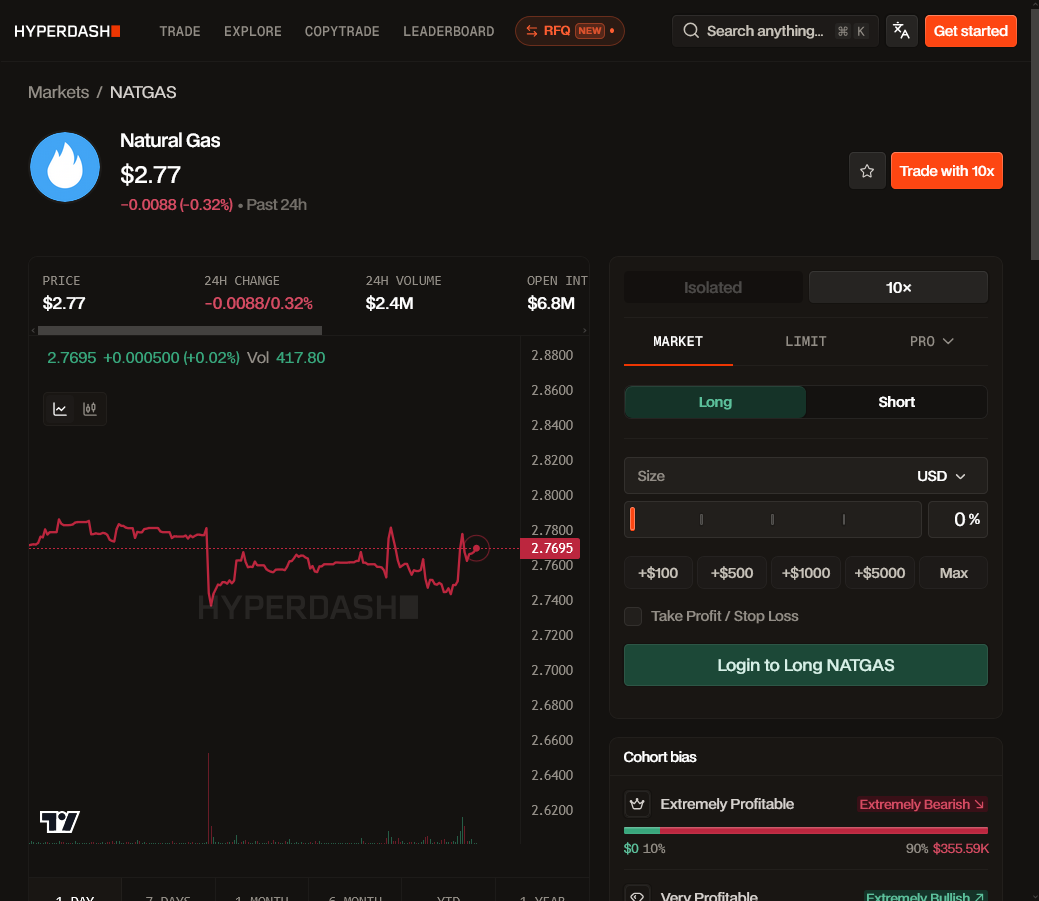Add +$1000 to order size
Viewport: 1039px width, 901px height.
tap(806, 573)
